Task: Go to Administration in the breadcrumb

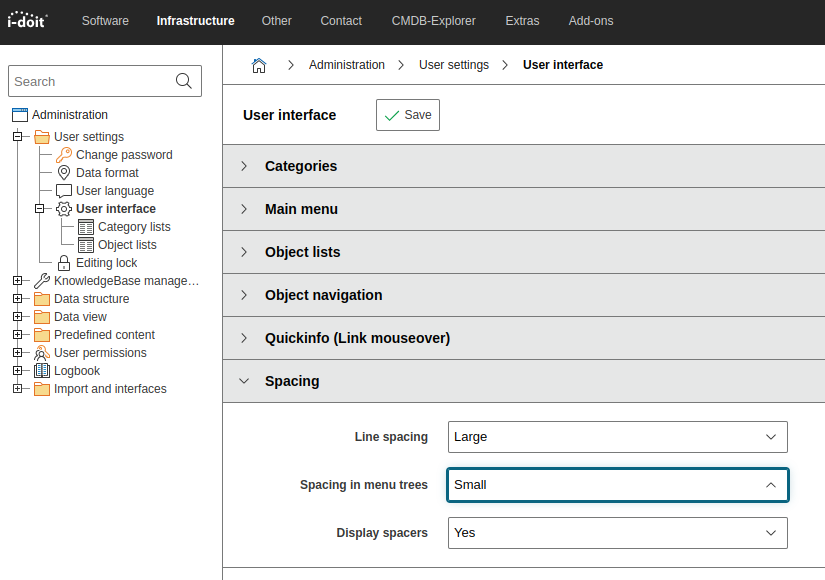Action: (347, 65)
